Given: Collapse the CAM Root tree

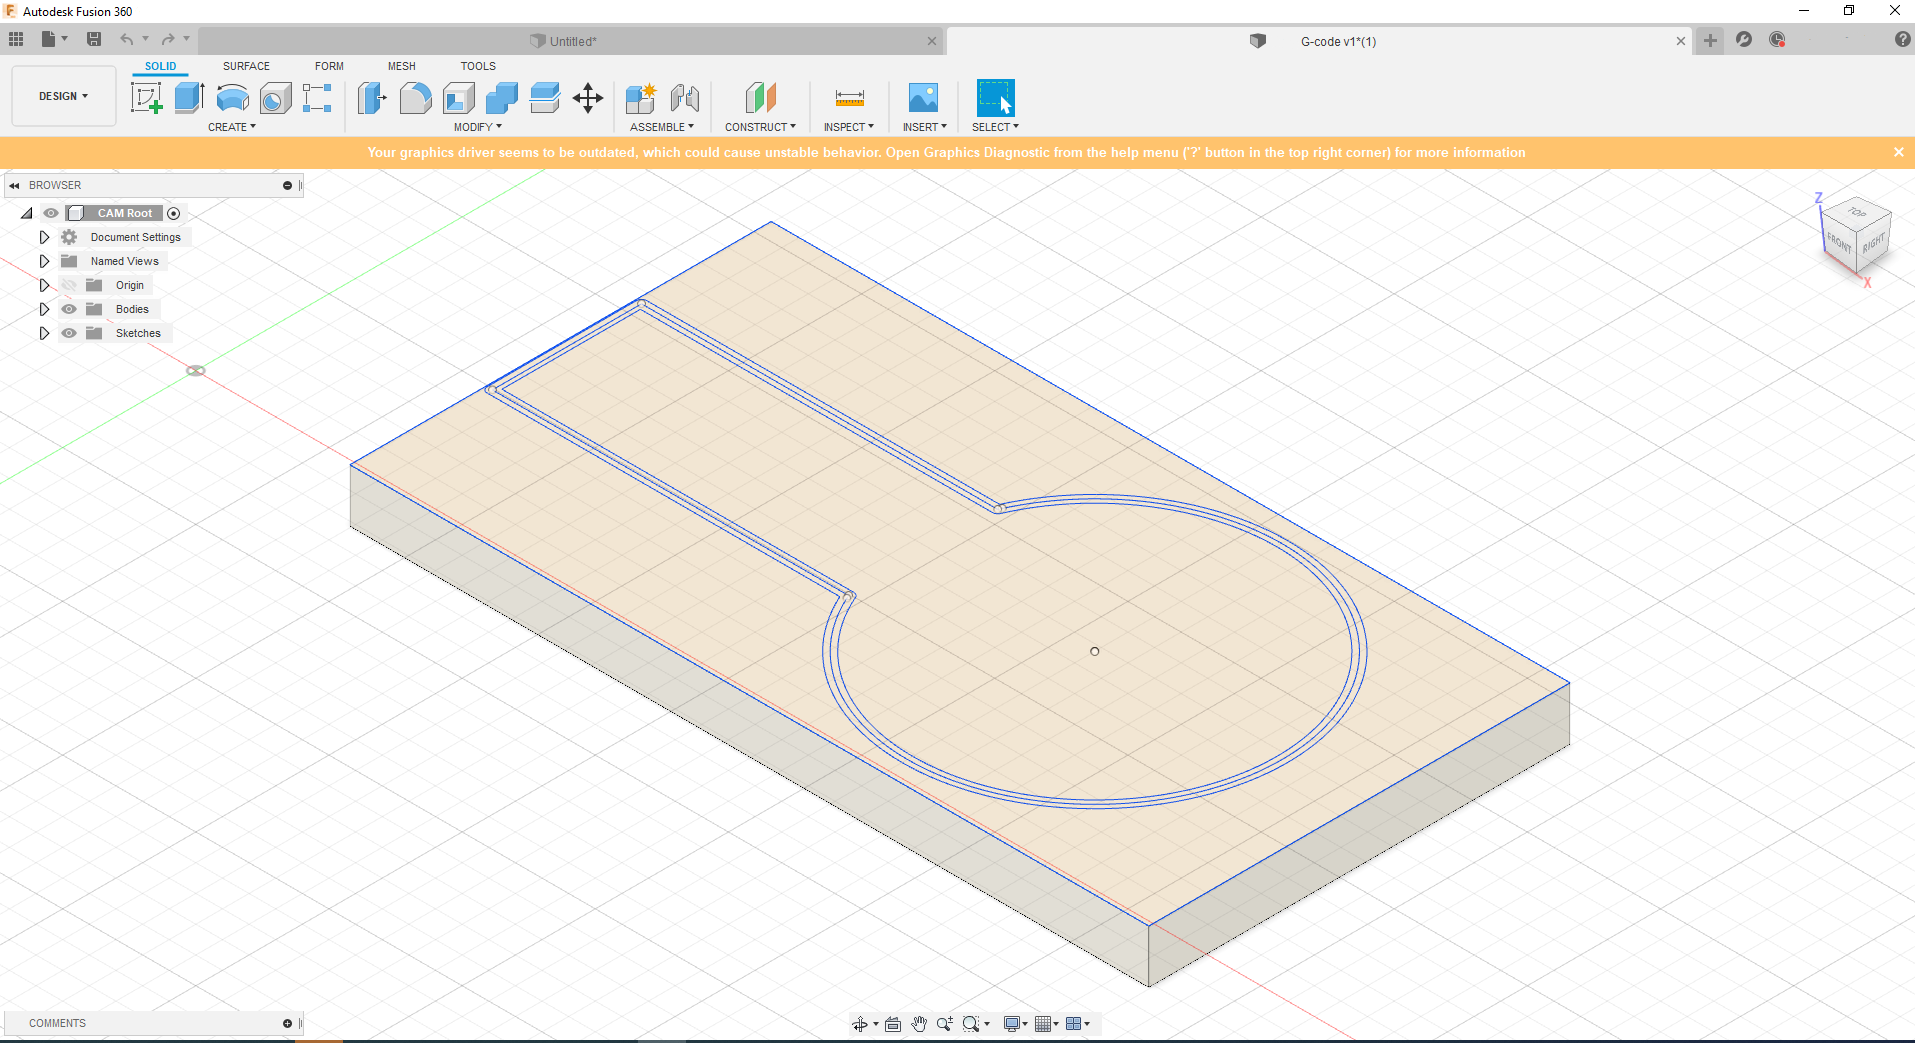Looking at the screenshot, I should 27,213.
